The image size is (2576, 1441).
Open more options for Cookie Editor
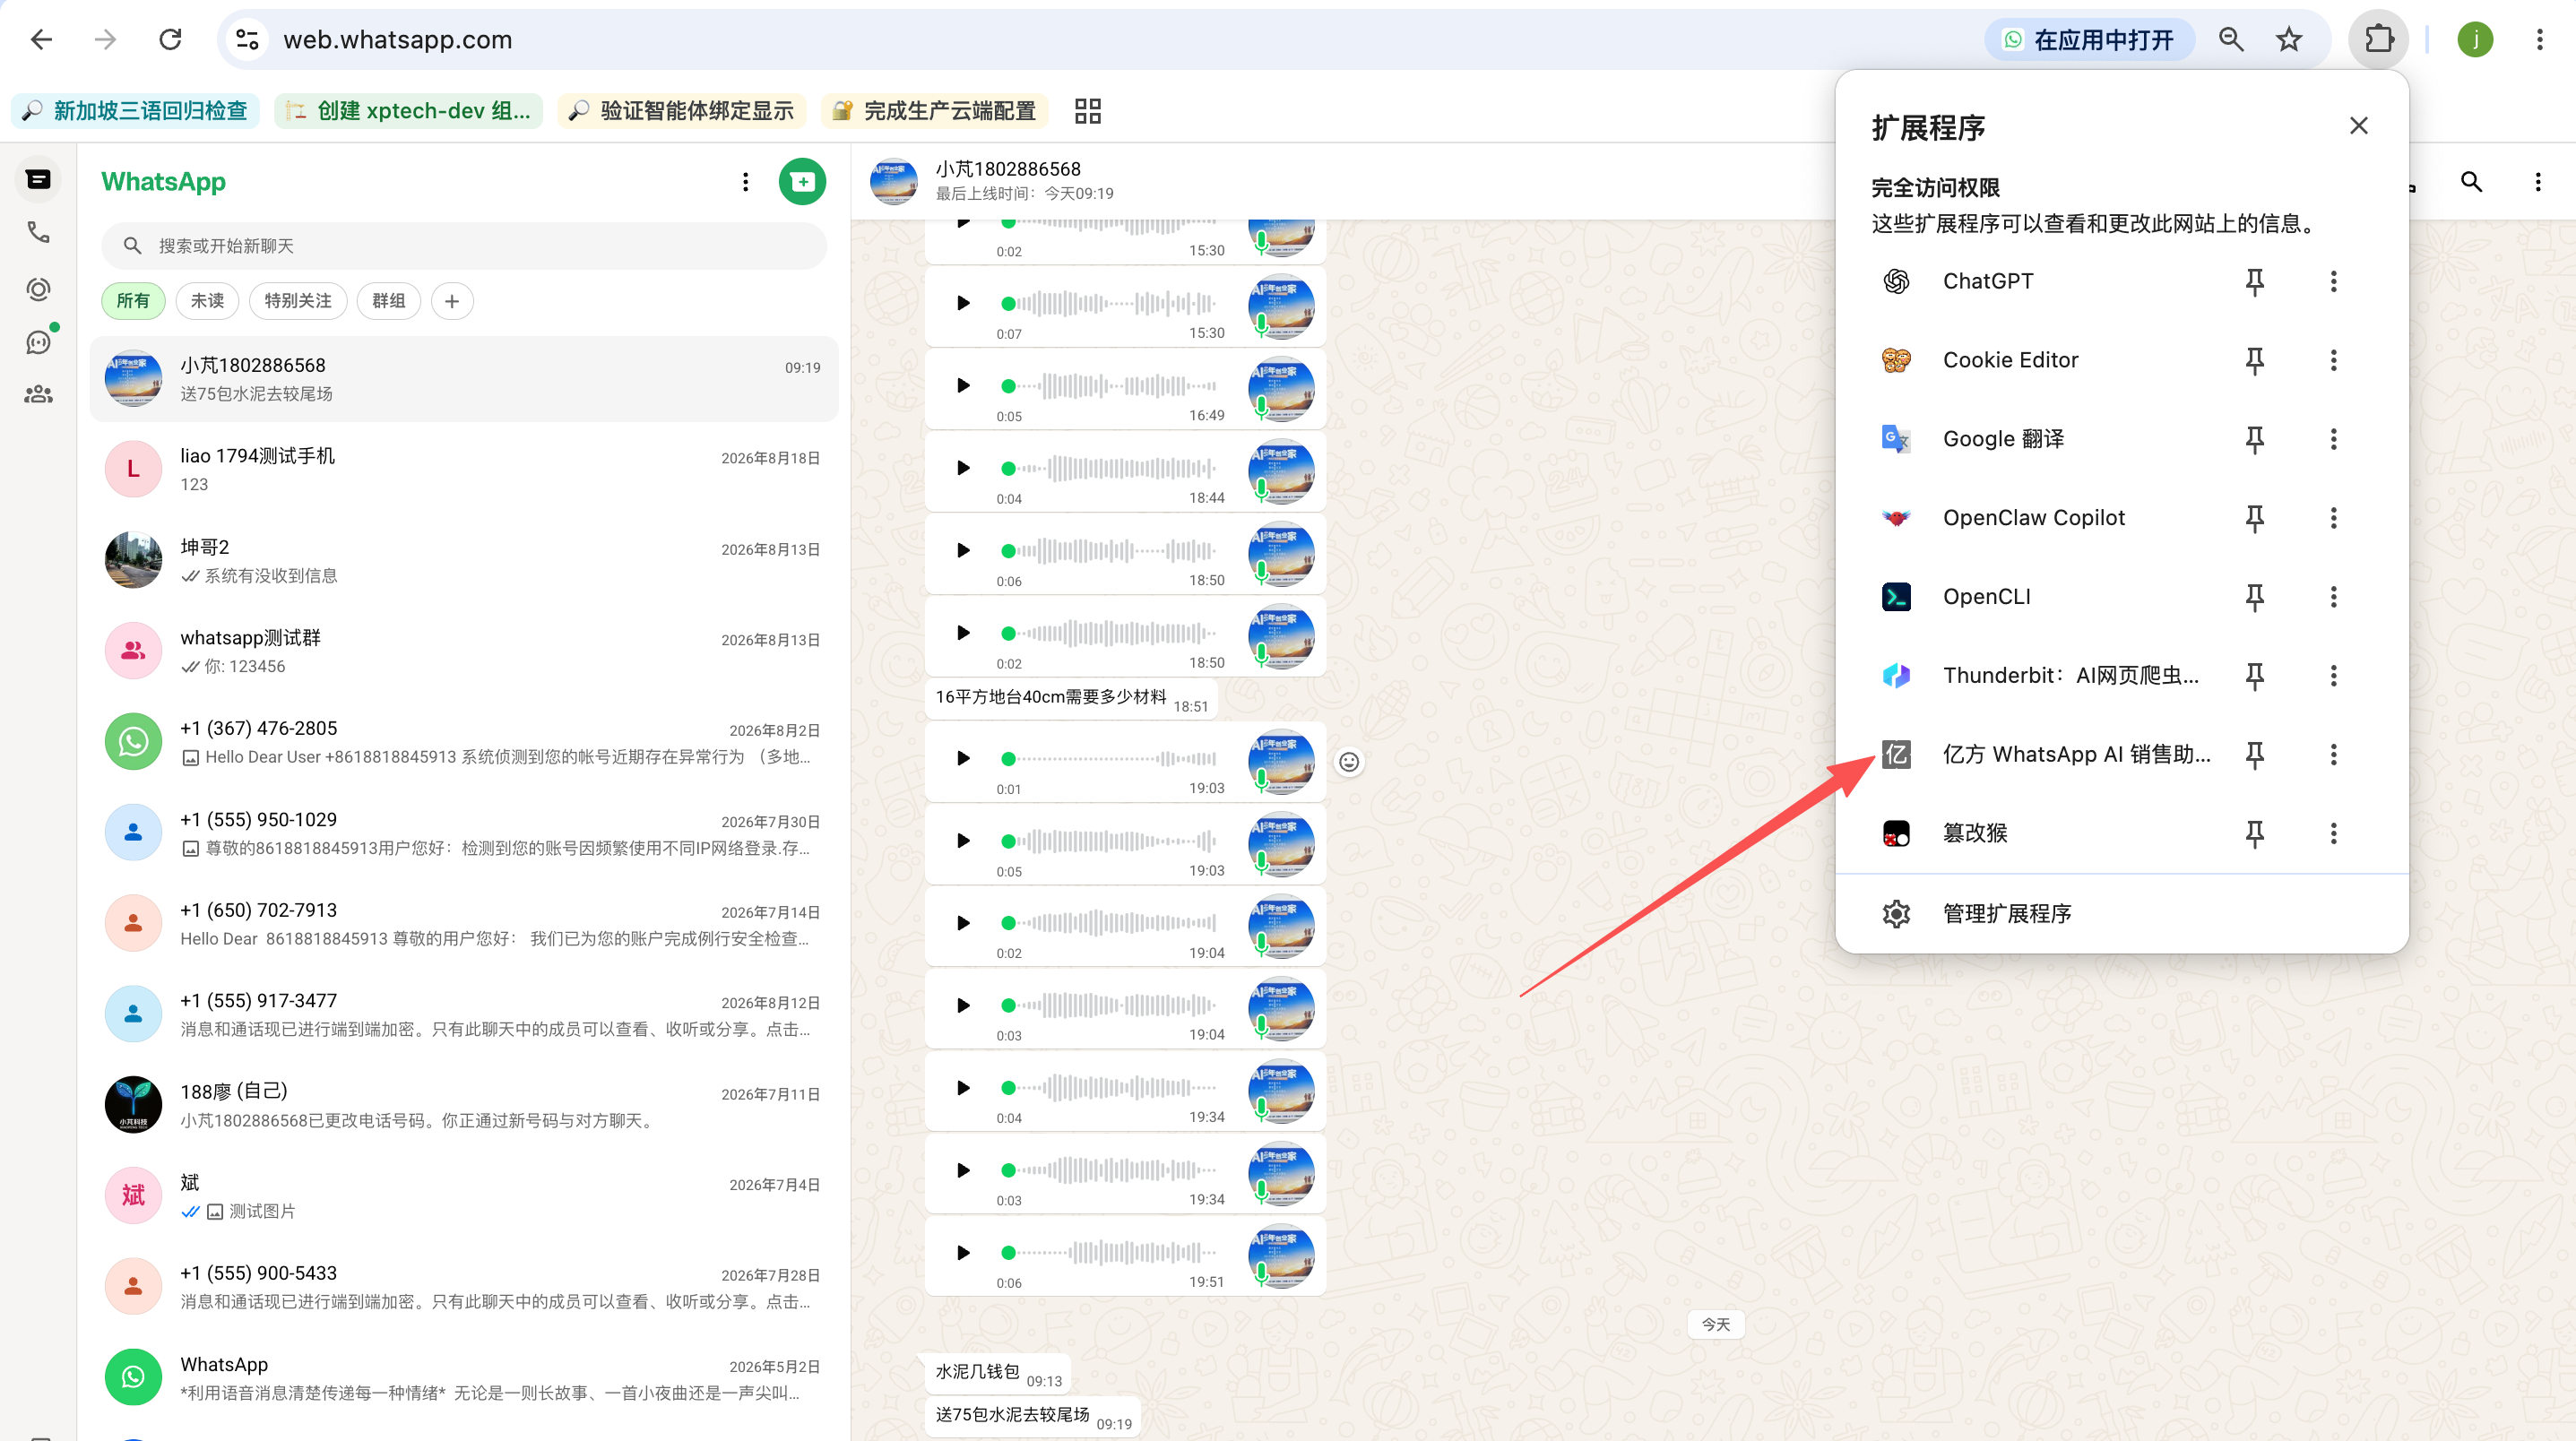click(2333, 361)
